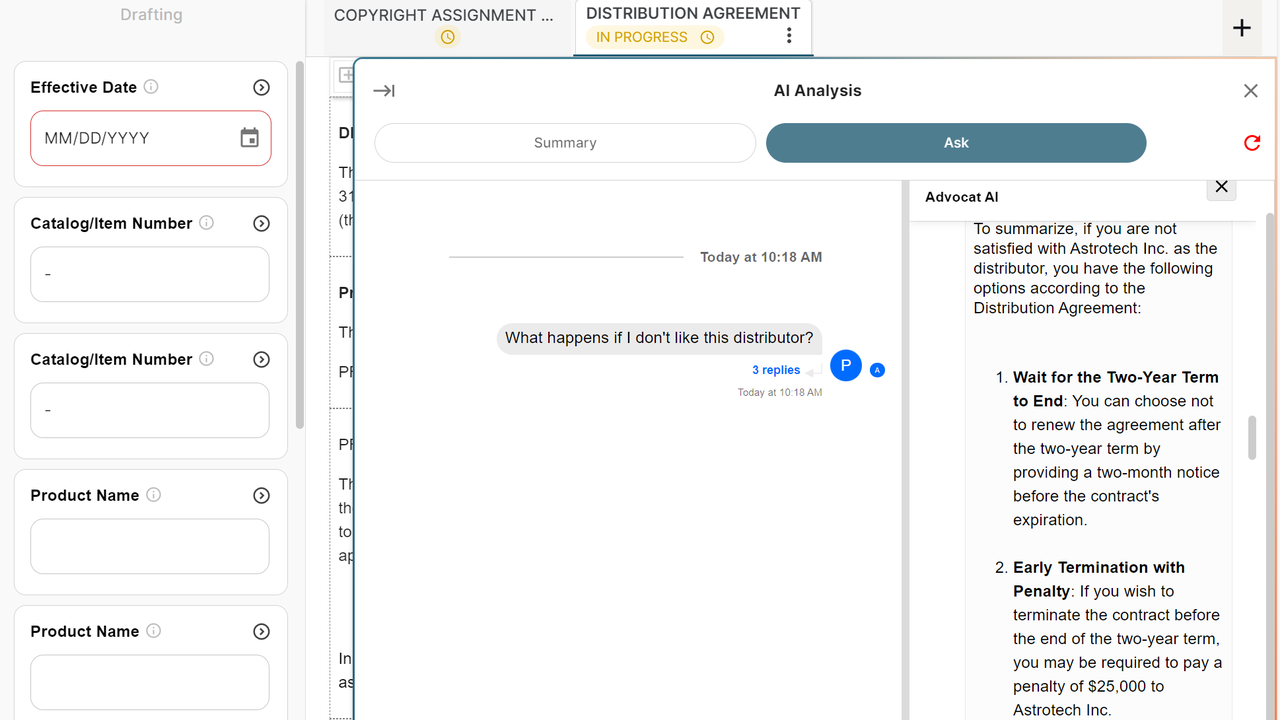Image resolution: width=1280 pixels, height=720 pixels.
Task: Open the 3 replies thread link
Action: coord(776,370)
